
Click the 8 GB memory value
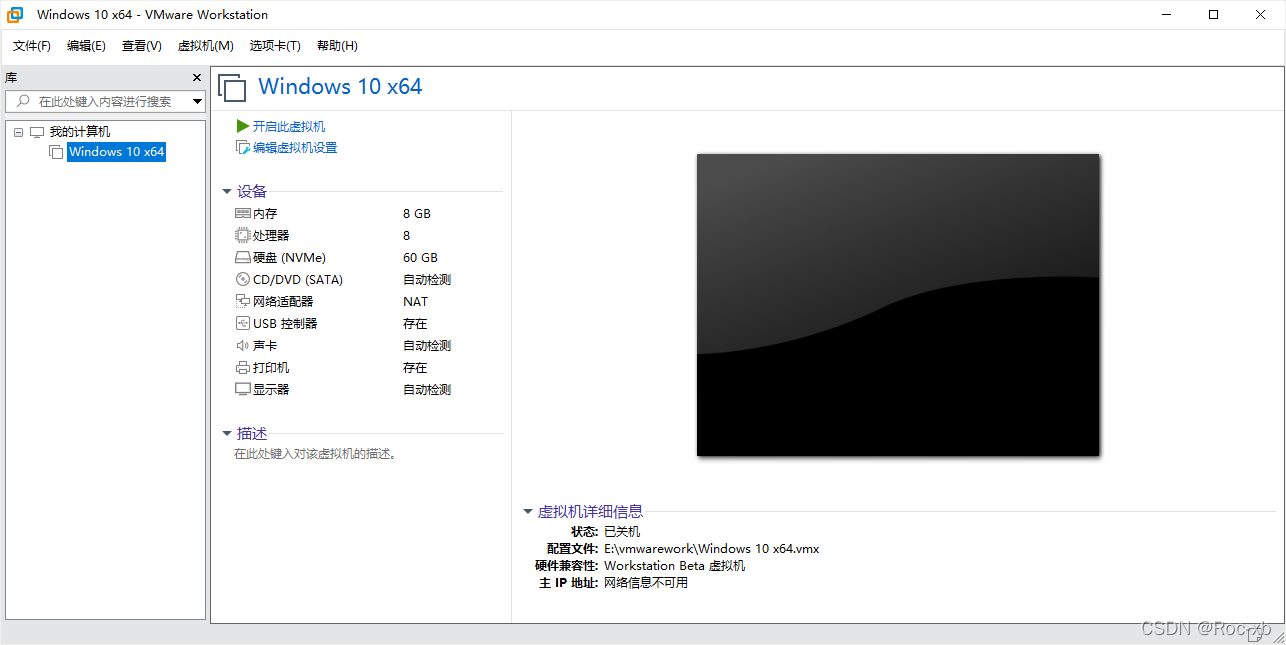tap(417, 214)
